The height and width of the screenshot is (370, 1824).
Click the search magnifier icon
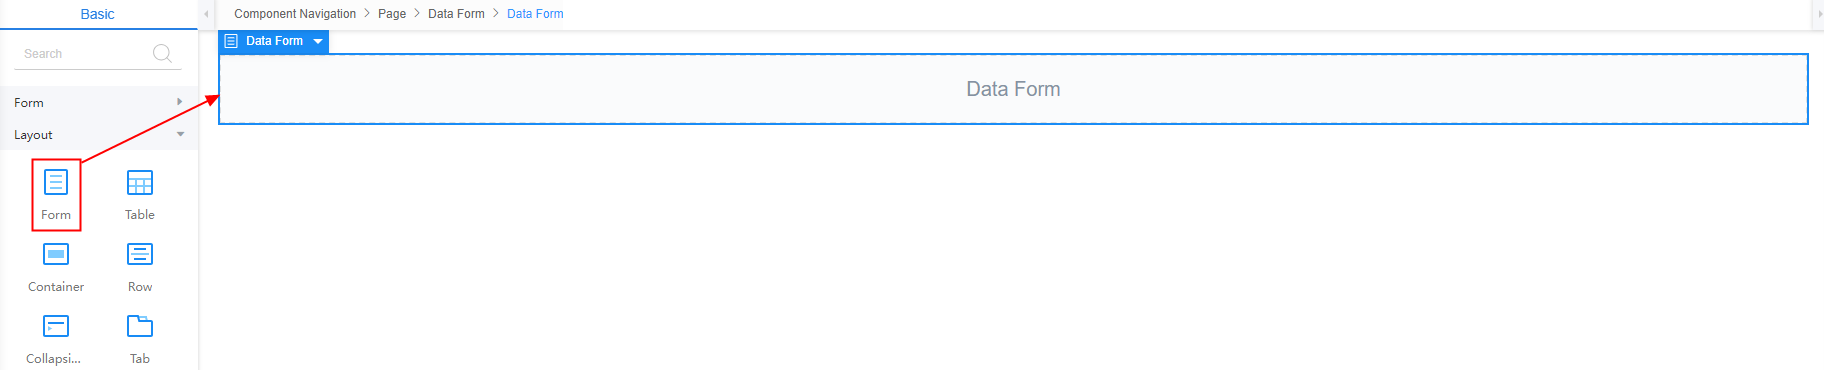pyautogui.click(x=162, y=54)
